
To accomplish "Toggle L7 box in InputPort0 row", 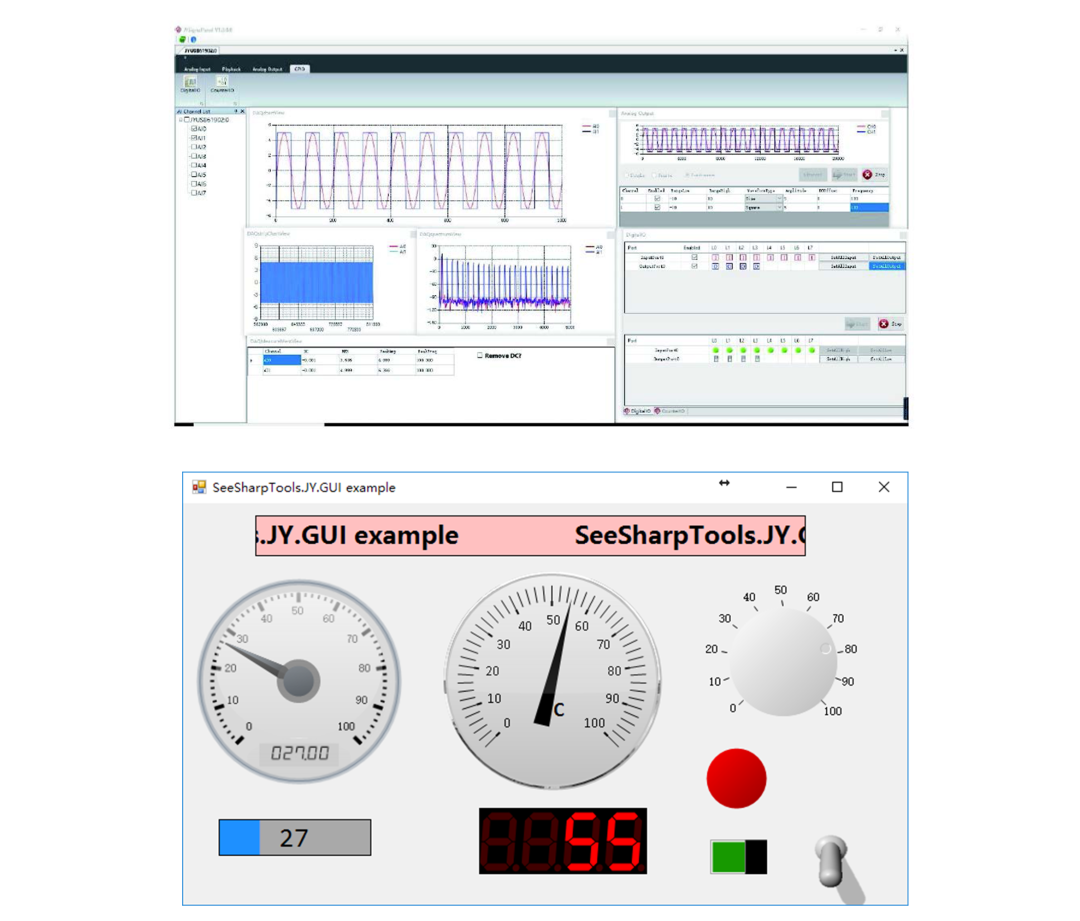I will point(811,258).
